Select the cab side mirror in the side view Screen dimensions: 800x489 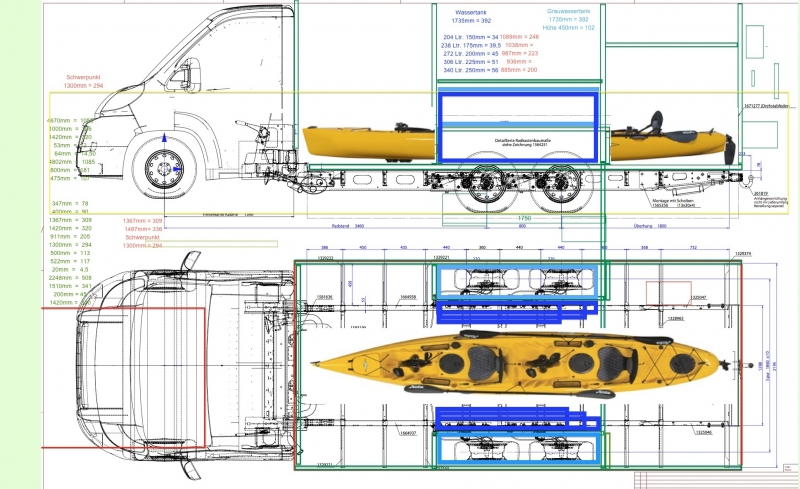coord(189,75)
